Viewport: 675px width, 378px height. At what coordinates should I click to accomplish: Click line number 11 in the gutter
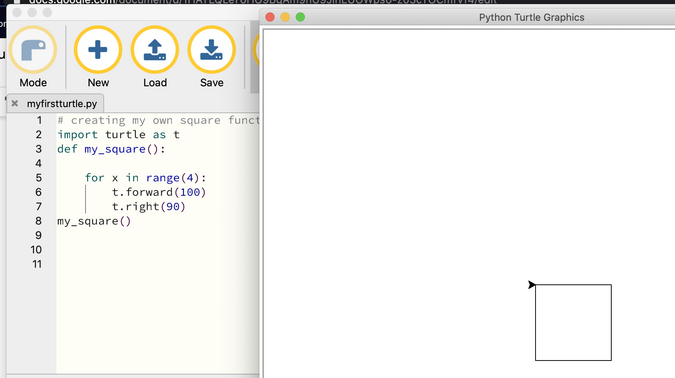37,264
